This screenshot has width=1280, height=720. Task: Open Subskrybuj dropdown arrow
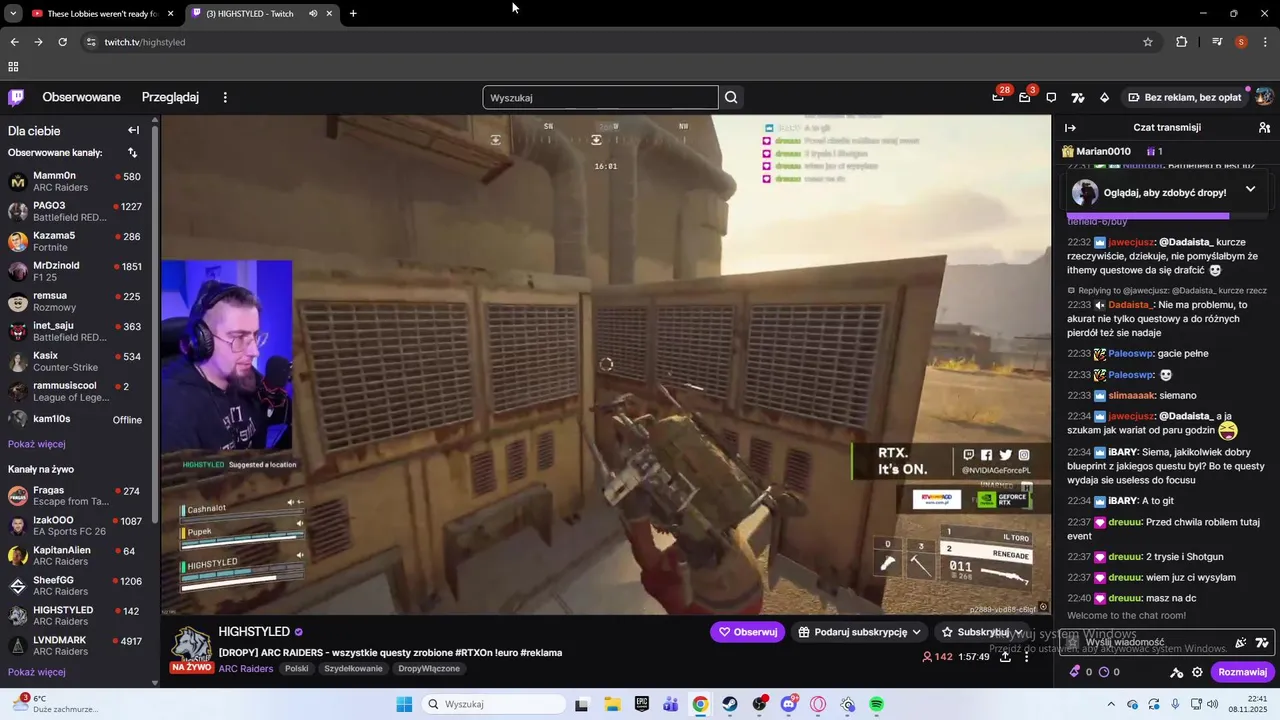click(x=1018, y=632)
